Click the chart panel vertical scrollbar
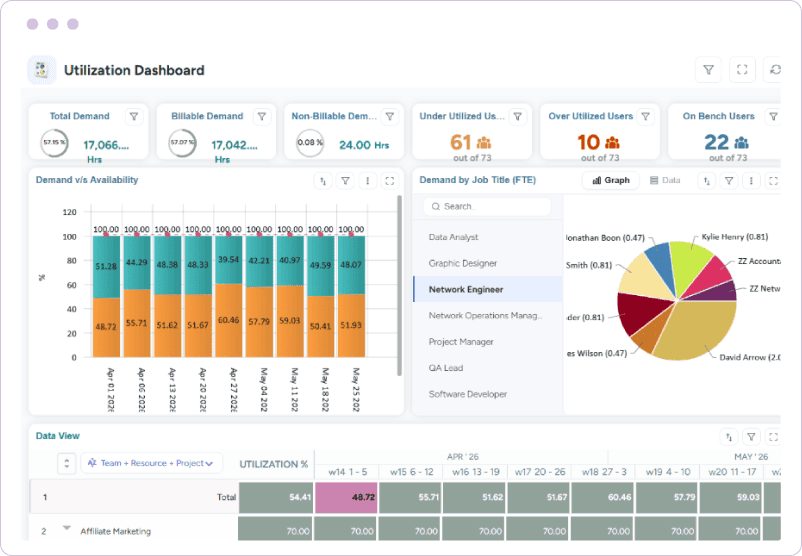Image resolution: width=802 pixels, height=556 pixels. click(399, 285)
